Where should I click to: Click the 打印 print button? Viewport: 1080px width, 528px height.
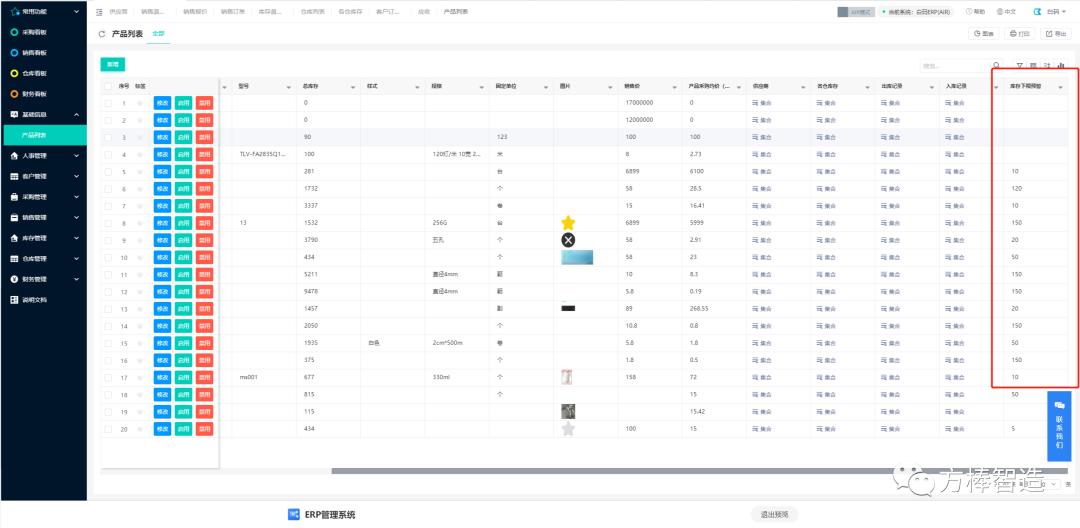1020,33
